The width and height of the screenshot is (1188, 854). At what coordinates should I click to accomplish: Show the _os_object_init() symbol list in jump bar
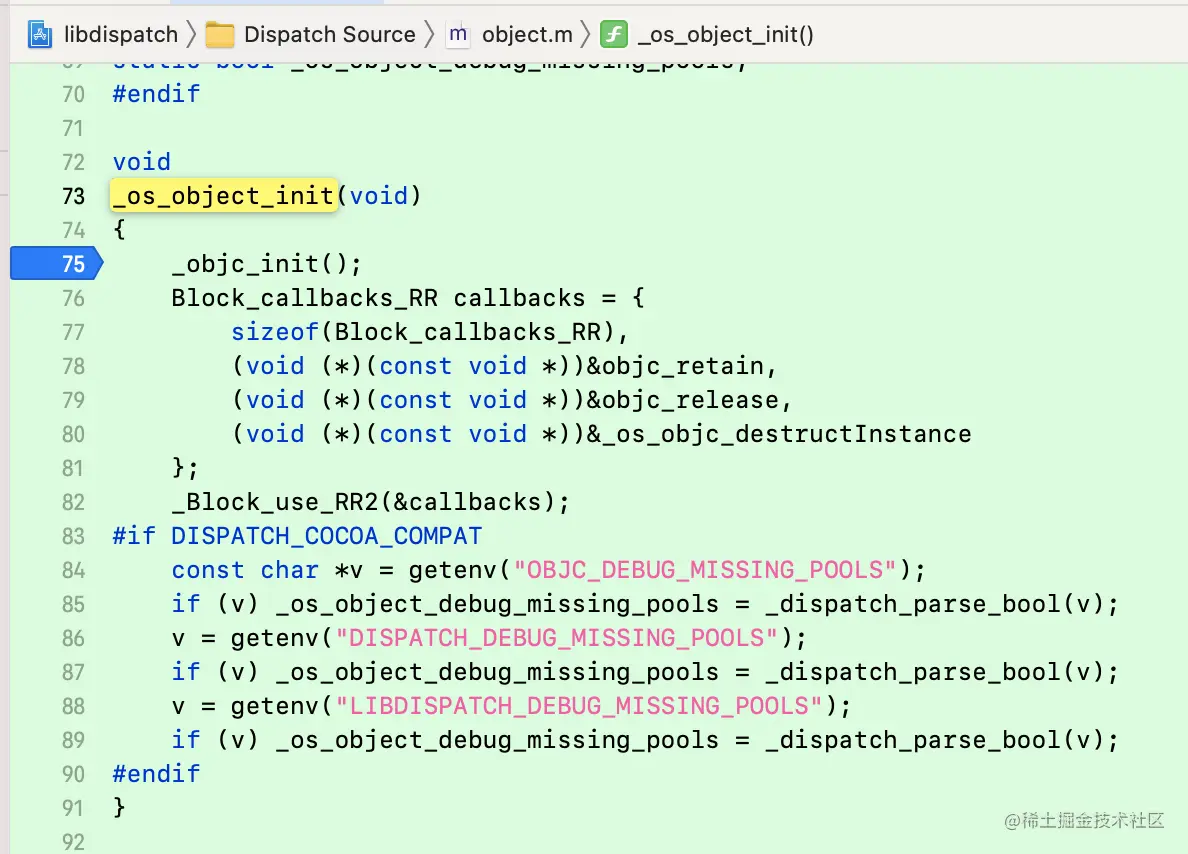(x=725, y=35)
